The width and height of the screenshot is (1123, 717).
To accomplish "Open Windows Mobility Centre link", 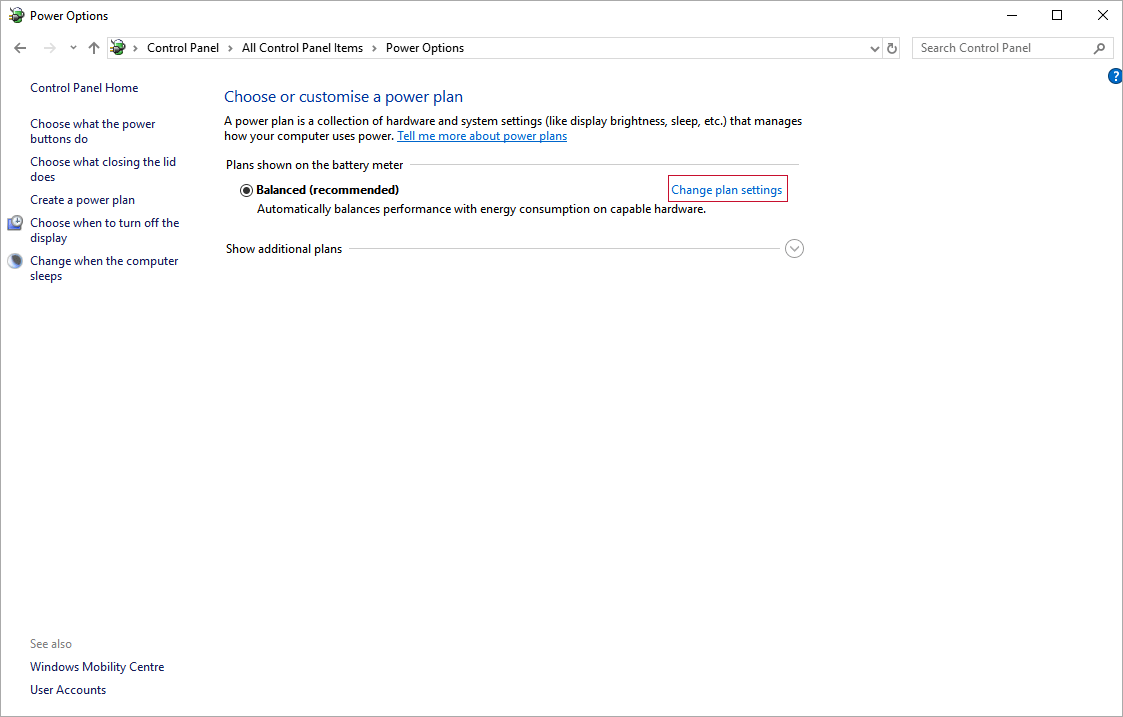I will tap(97, 667).
